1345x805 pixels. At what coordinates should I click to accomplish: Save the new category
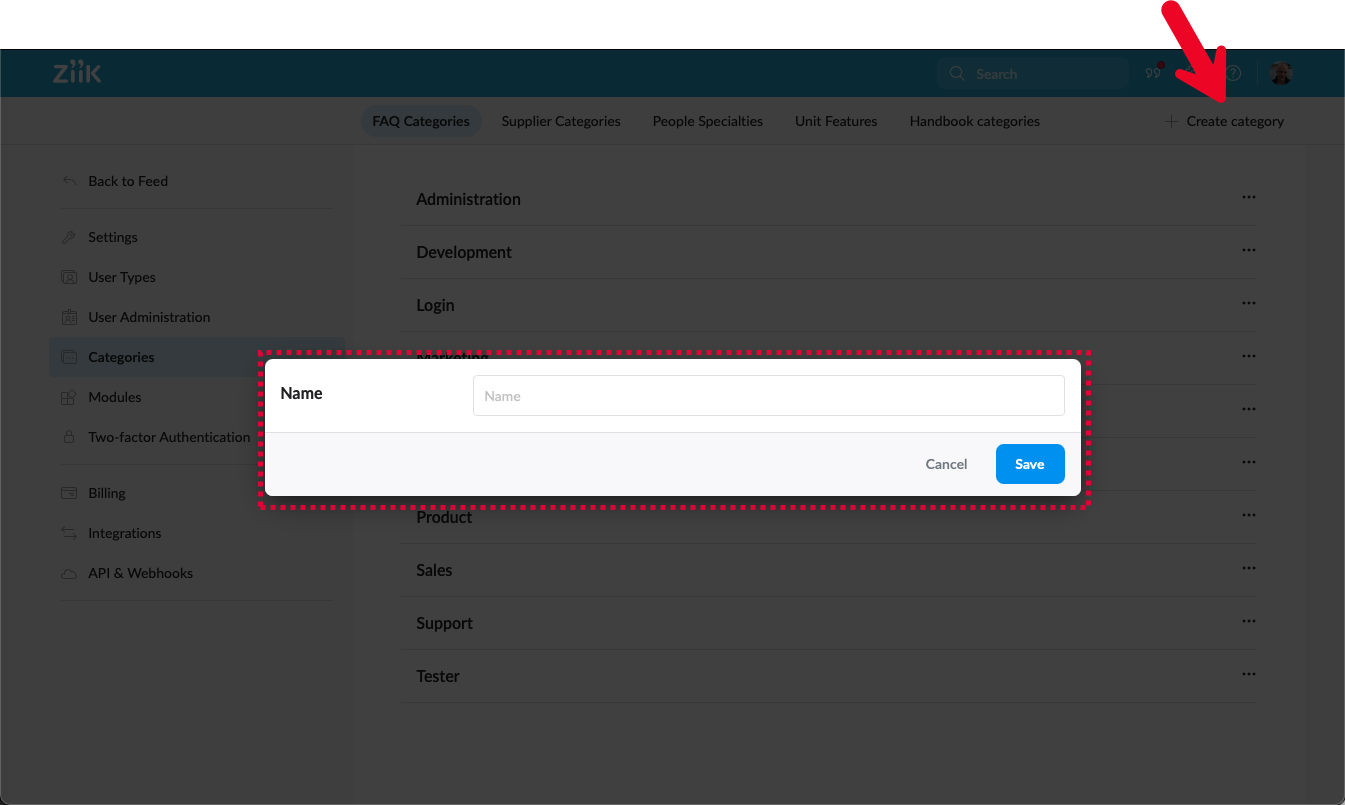[x=1030, y=464]
